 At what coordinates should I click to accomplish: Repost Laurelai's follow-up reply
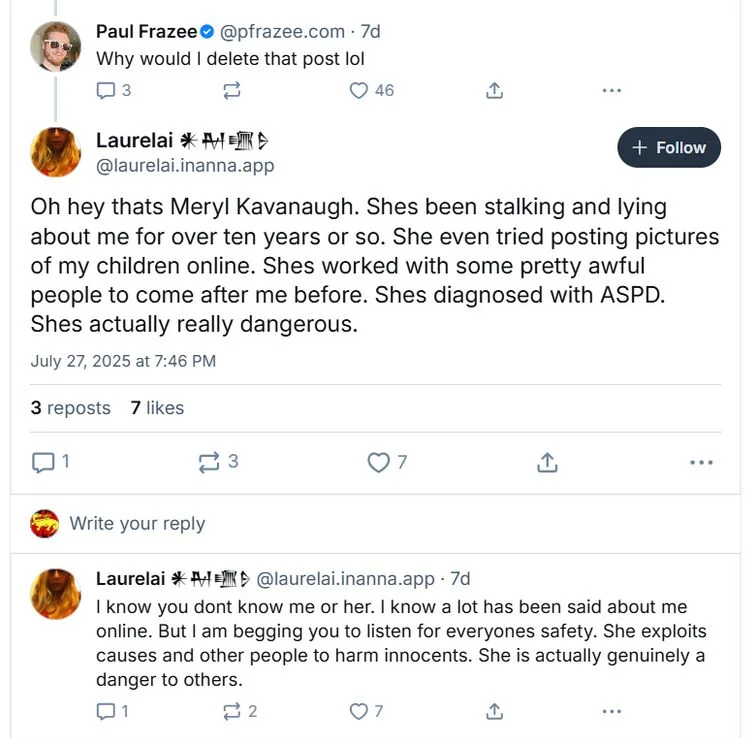pos(231,711)
